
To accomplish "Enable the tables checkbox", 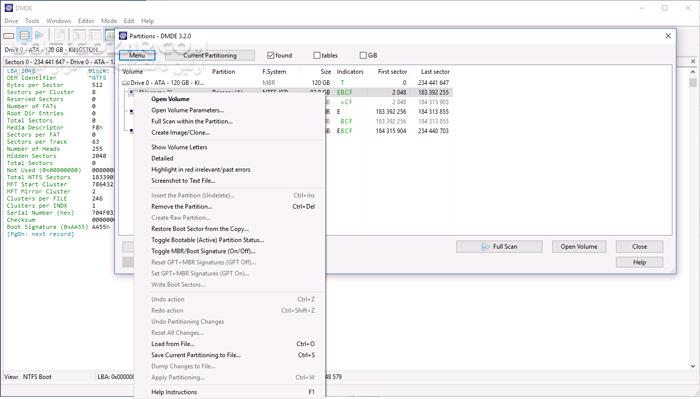I will pyautogui.click(x=317, y=55).
